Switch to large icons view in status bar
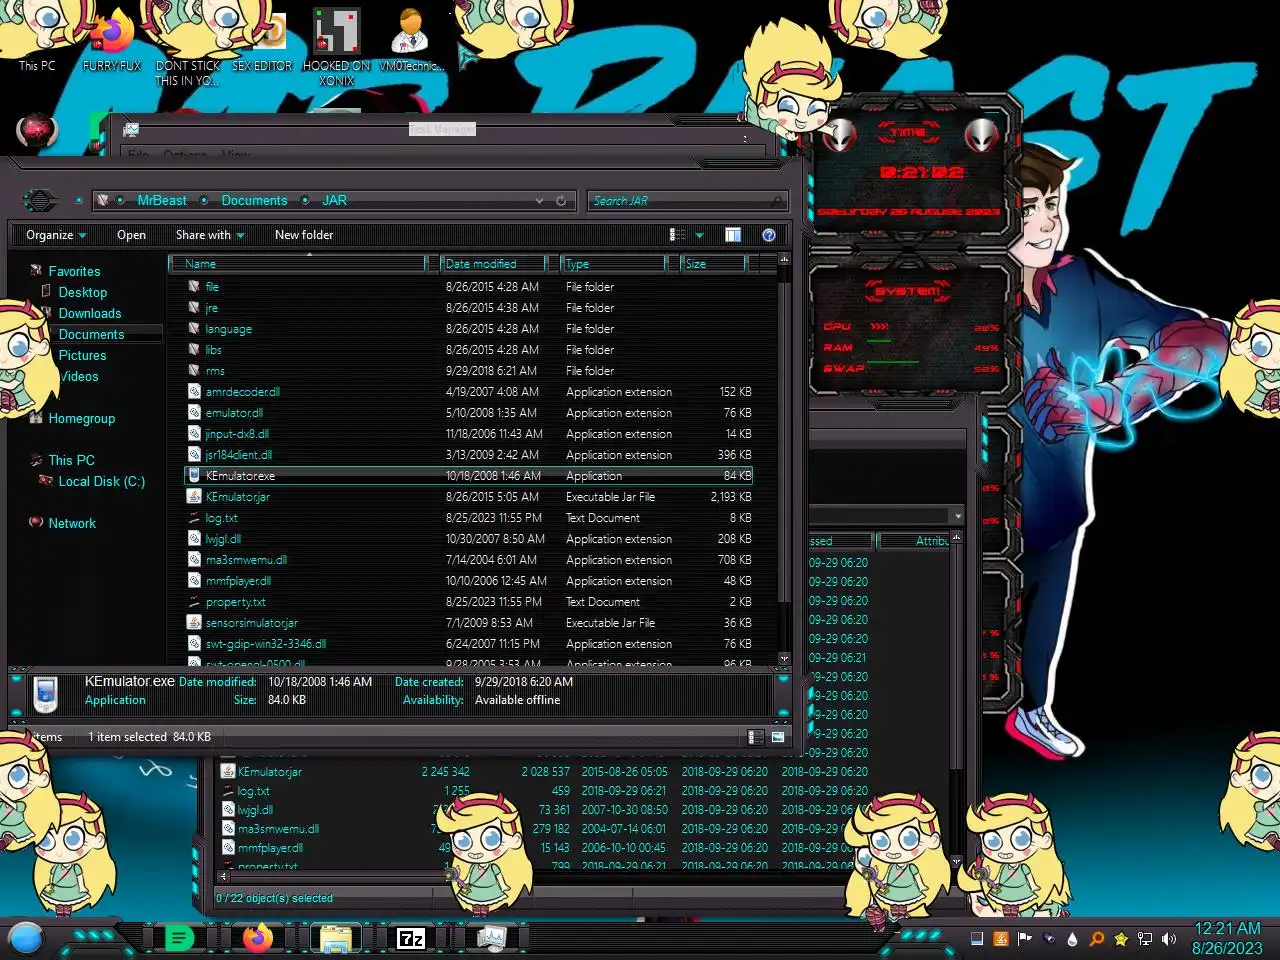This screenshot has height=960, width=1280. pos(778,737)
